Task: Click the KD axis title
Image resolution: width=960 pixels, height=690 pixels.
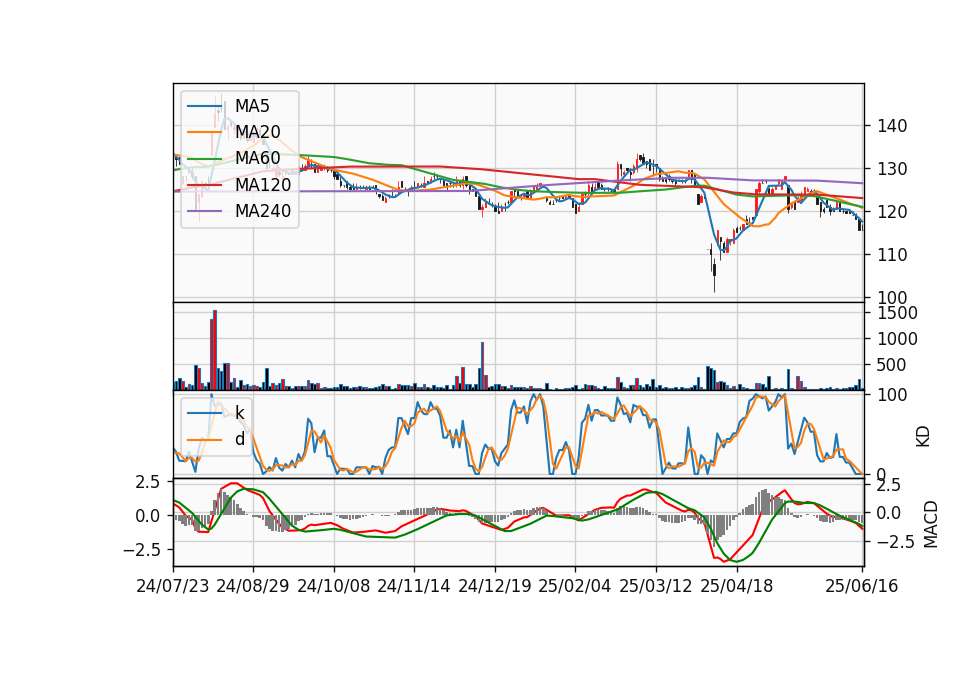Action: 923,437
